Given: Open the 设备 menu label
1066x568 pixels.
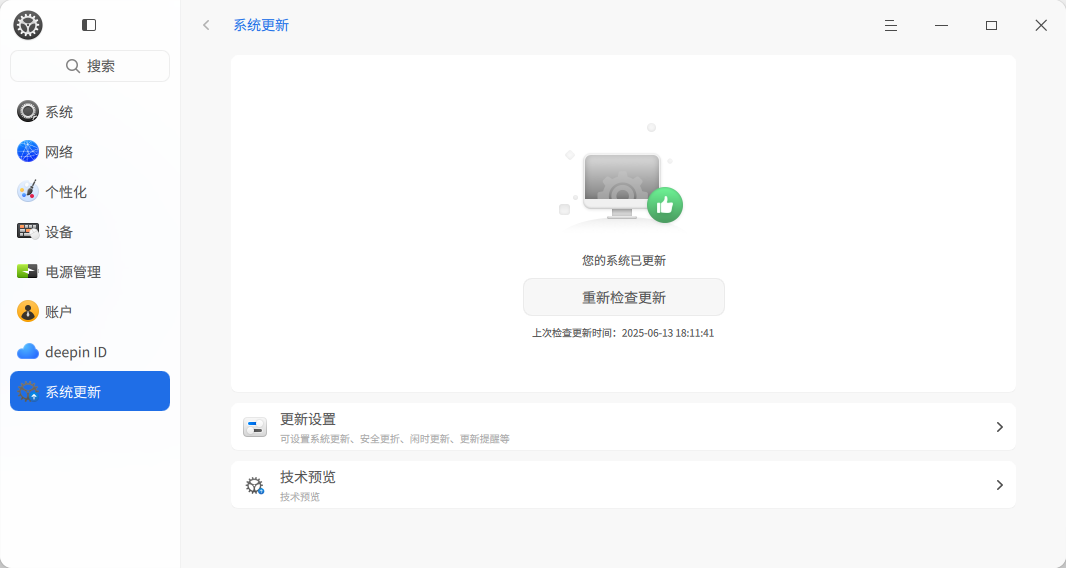Looking at the screenshot, I should (x=59, y=232).
